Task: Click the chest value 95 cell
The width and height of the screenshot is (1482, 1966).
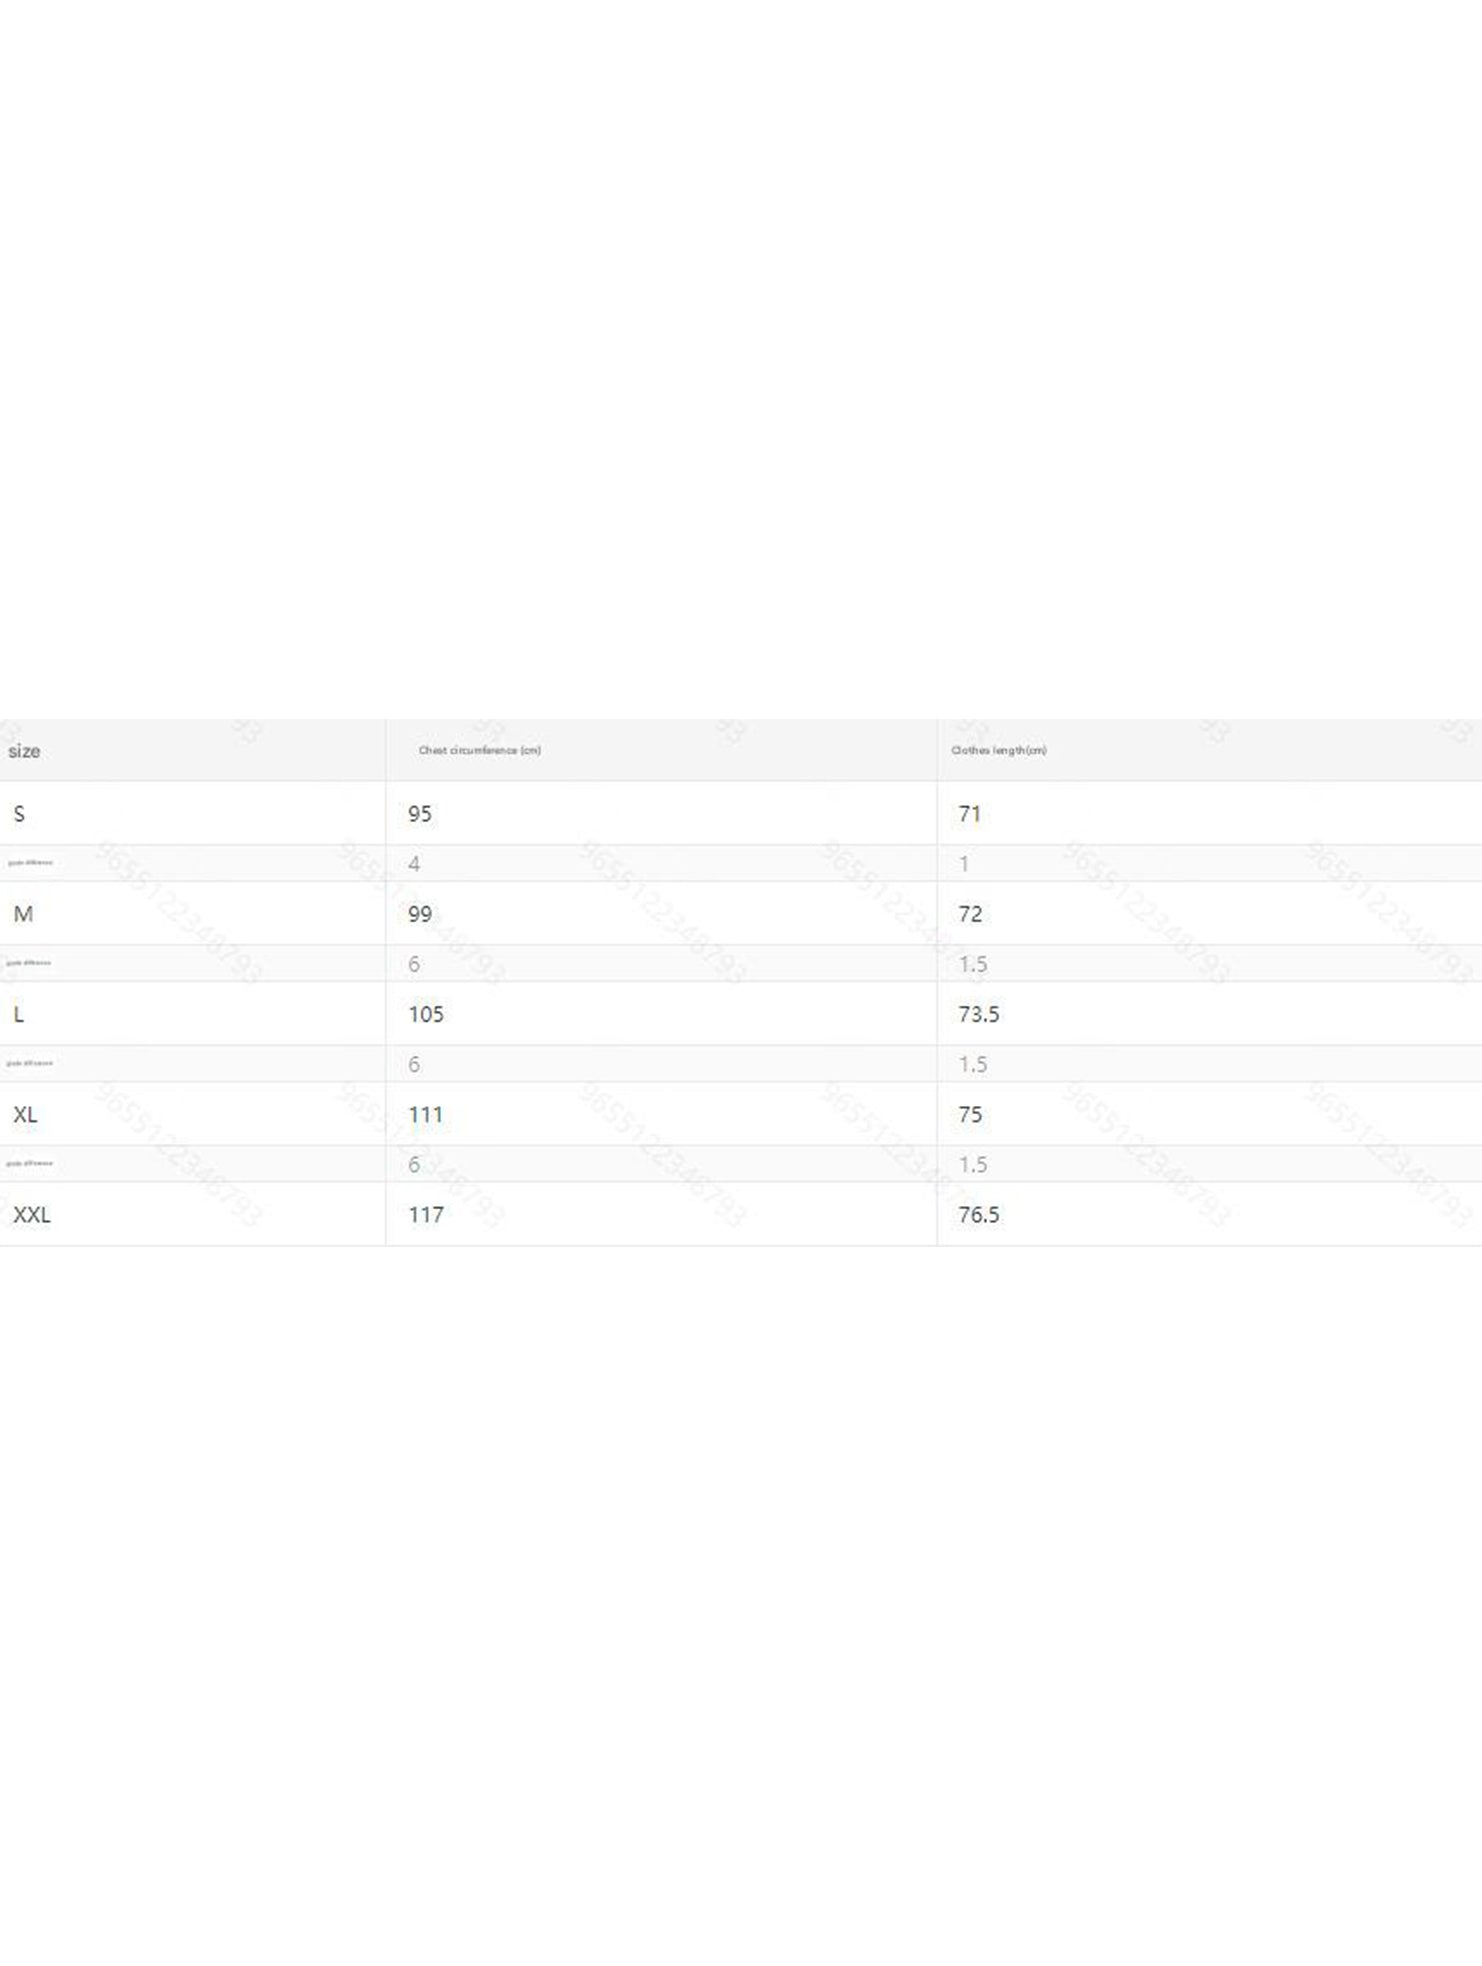Action: [420, 814]
